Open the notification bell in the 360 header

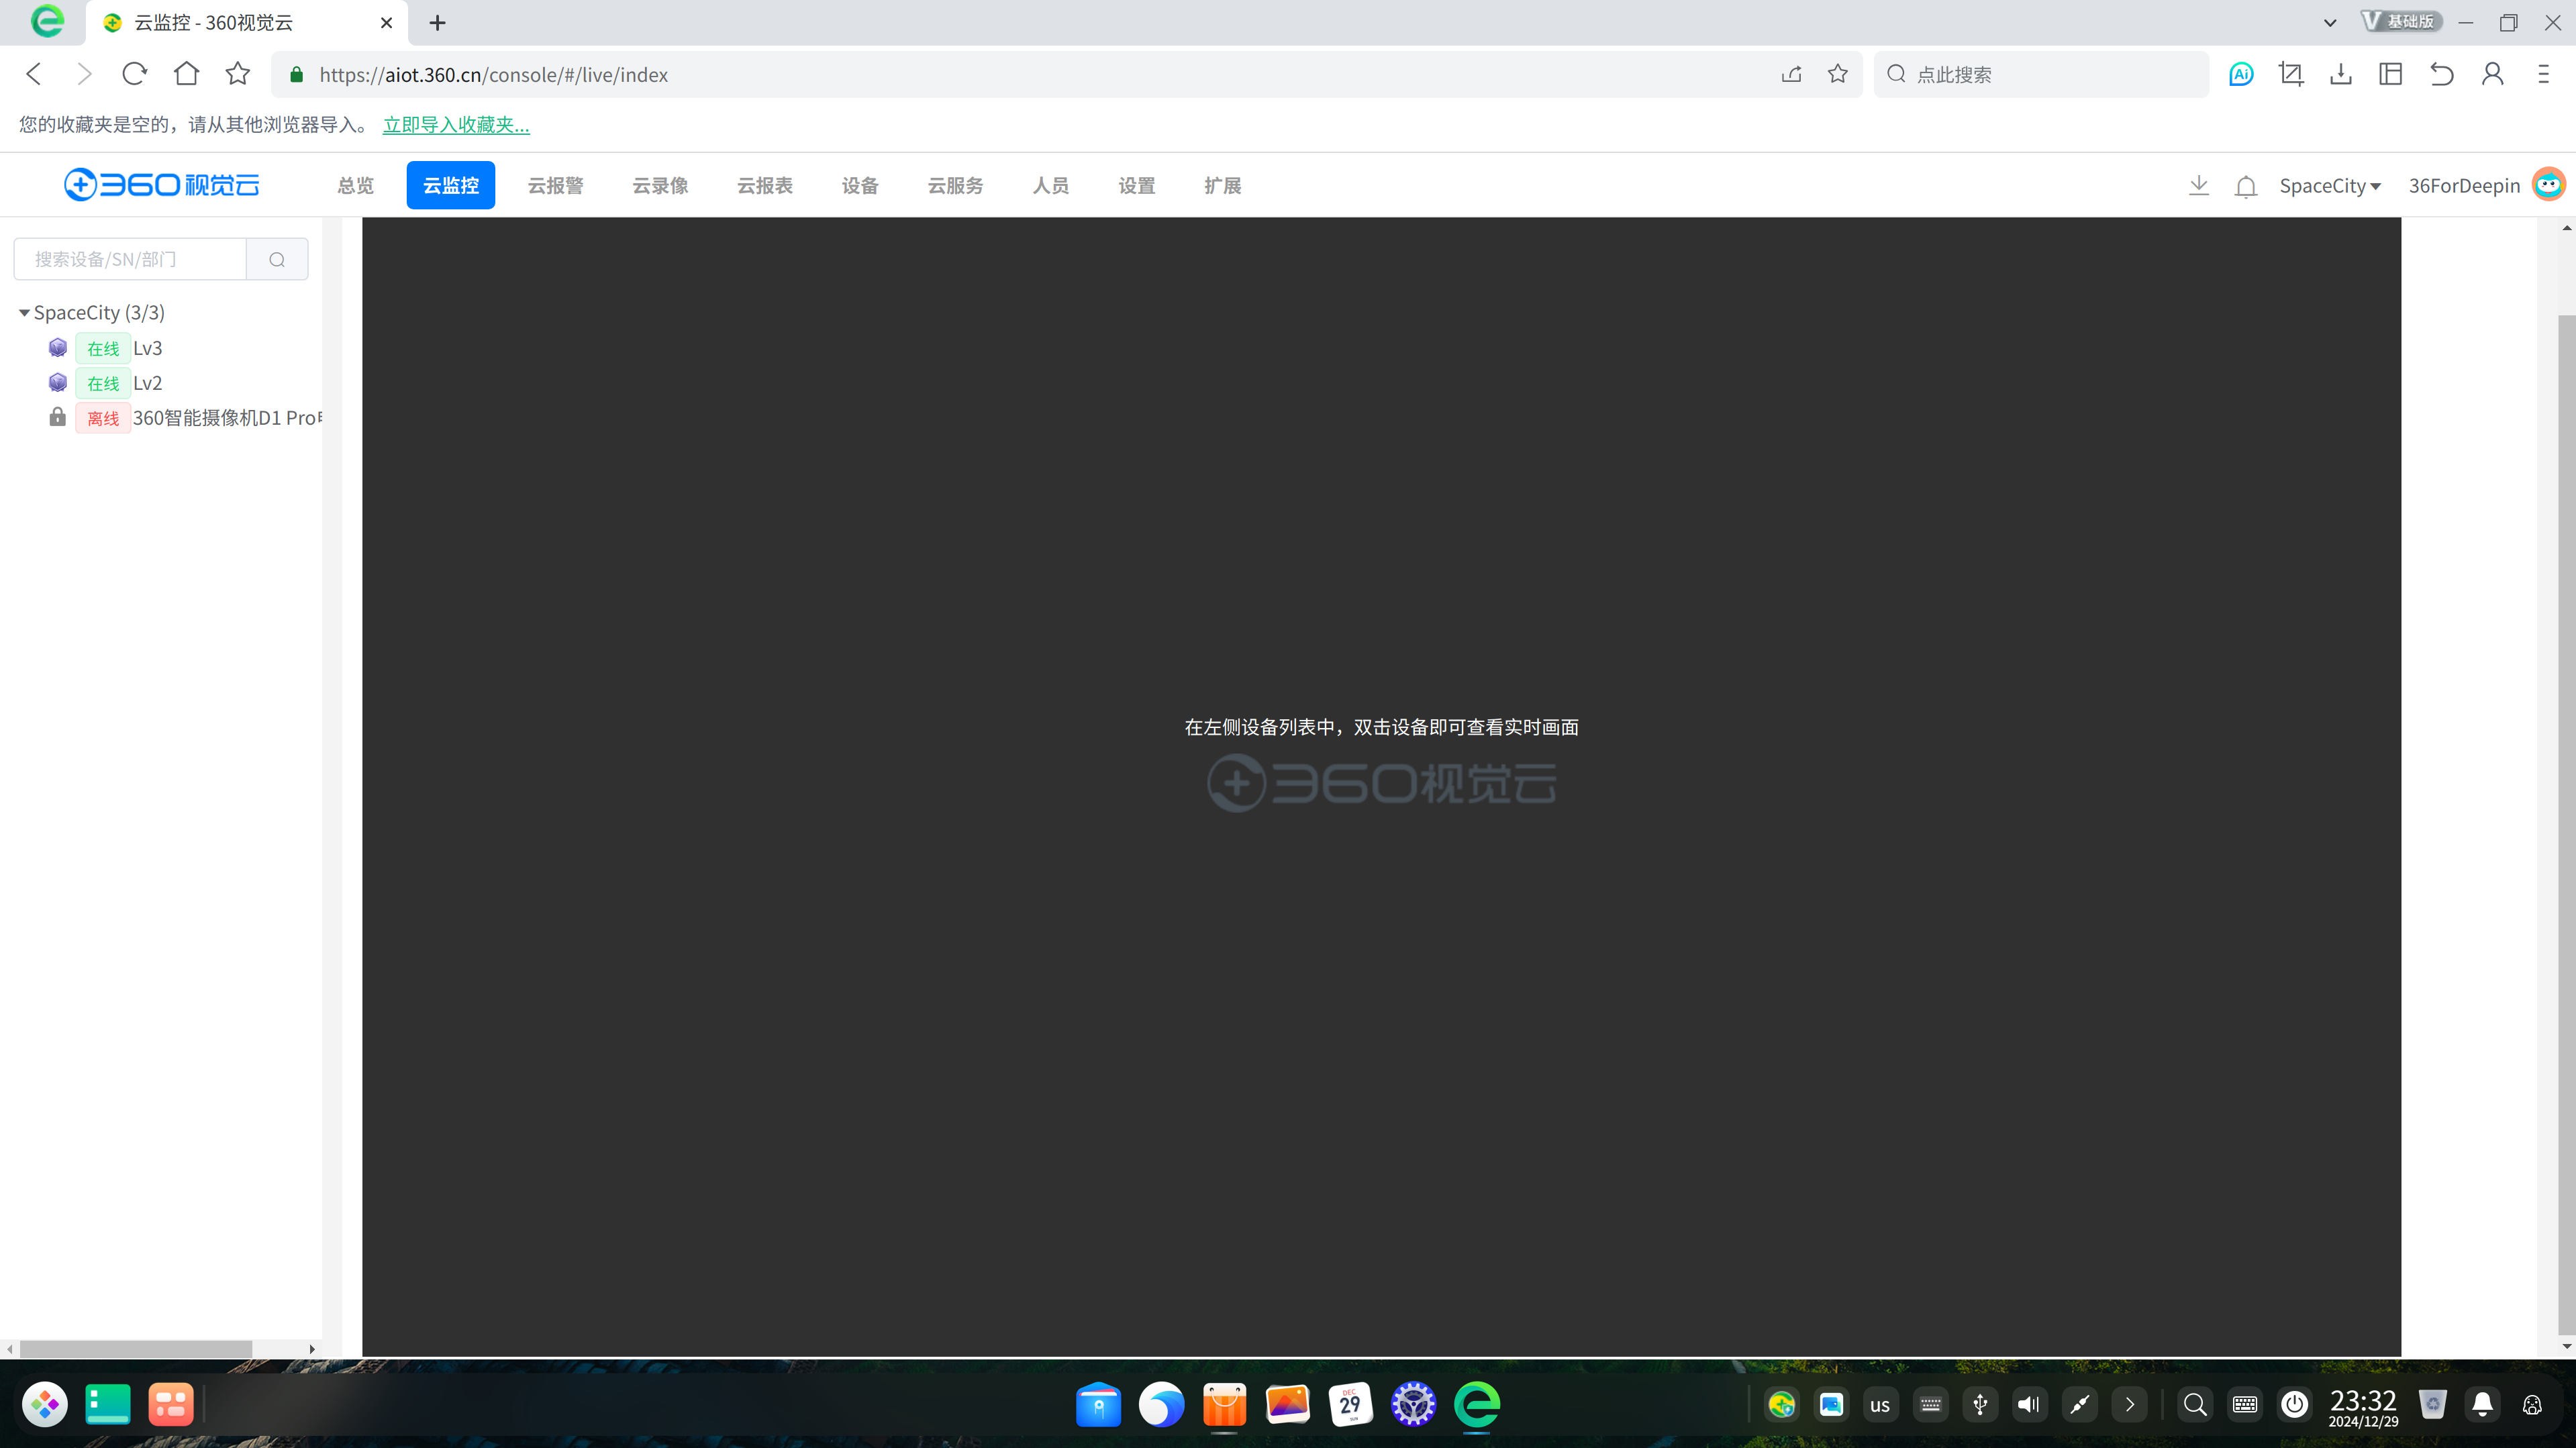pos(2246,186)
